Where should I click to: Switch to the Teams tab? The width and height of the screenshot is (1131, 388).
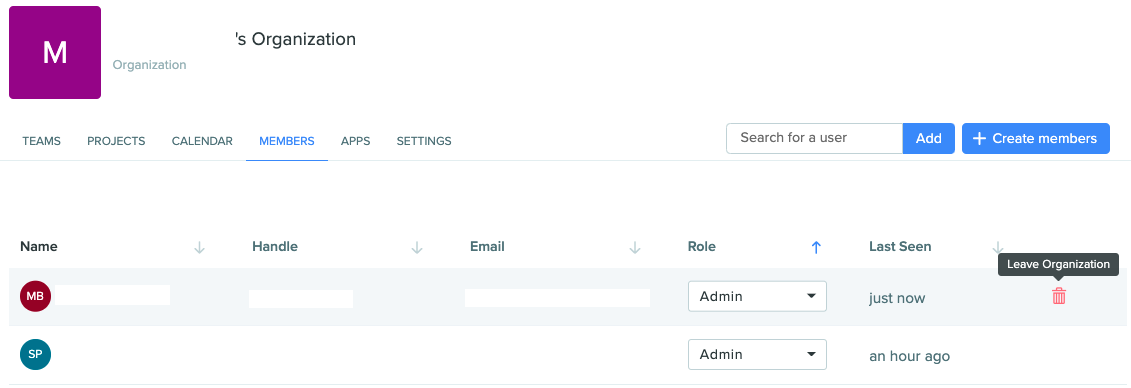pyautogui.click(x=41, y=141)
